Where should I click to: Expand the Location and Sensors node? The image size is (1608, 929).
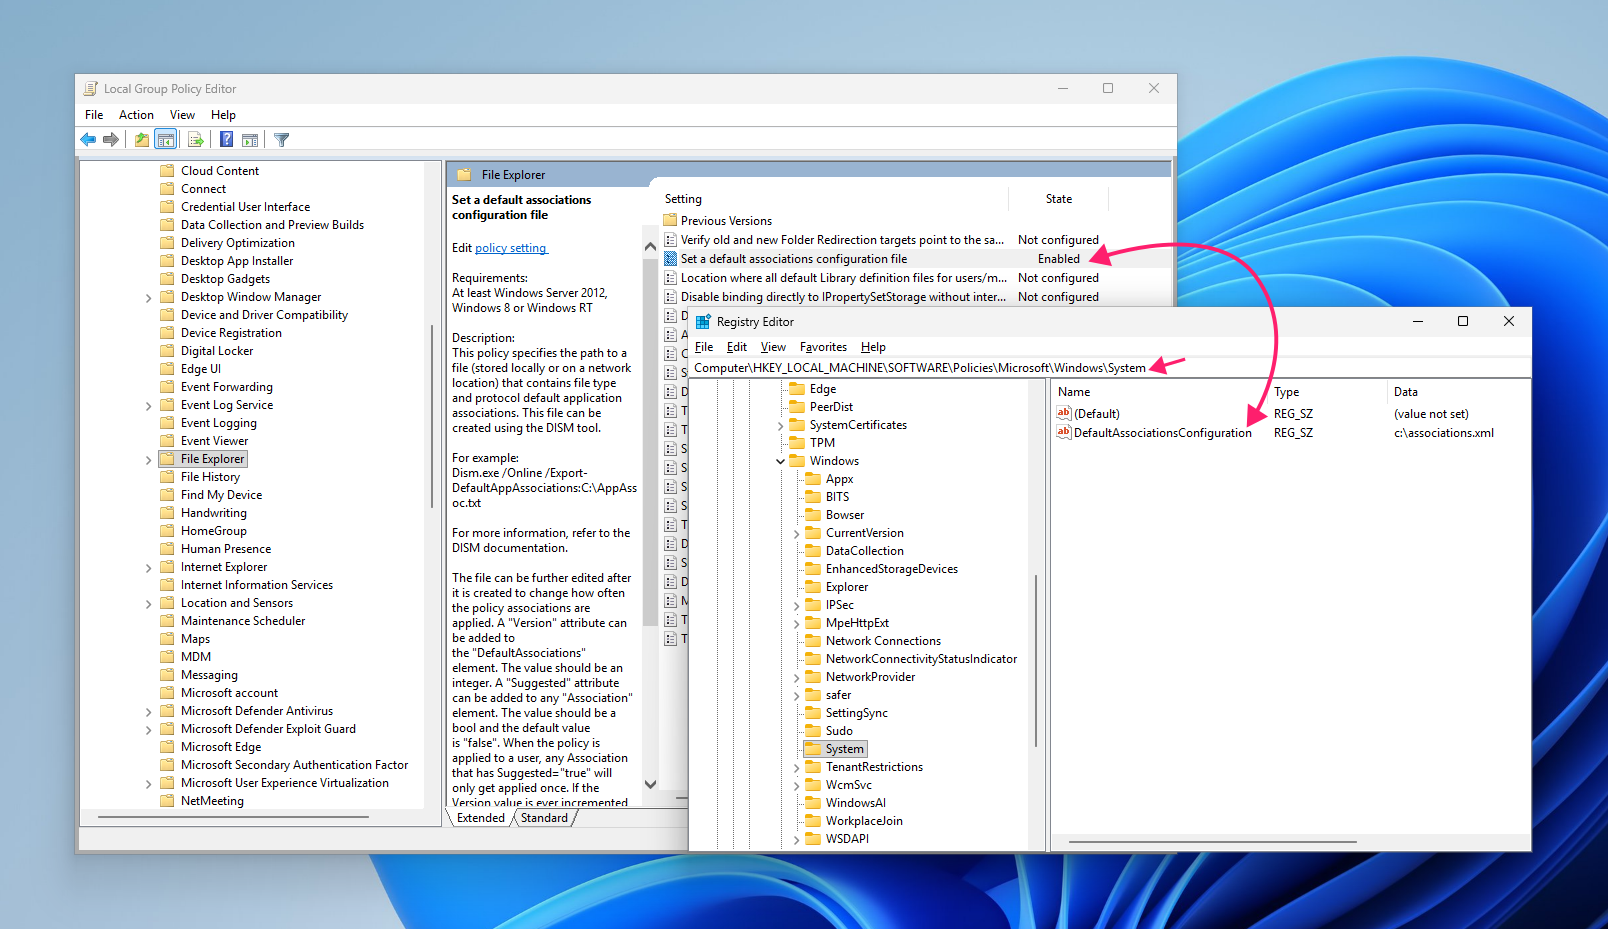pyautogui.click(x=149, y=603)
